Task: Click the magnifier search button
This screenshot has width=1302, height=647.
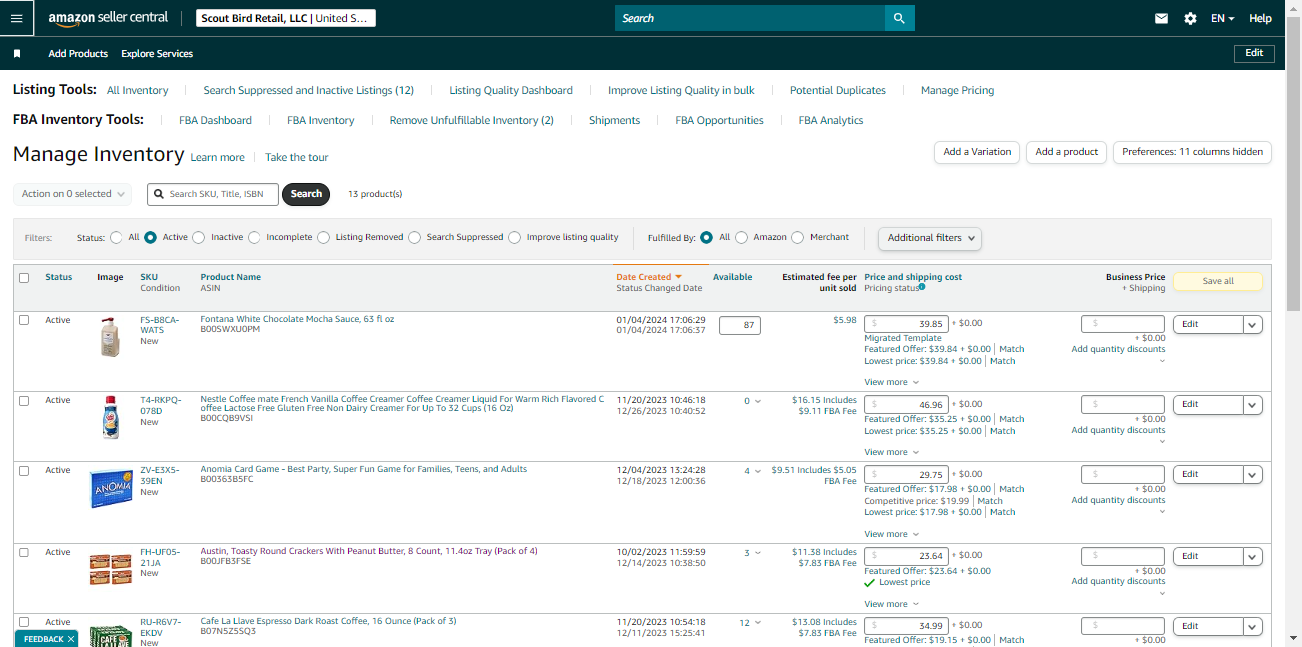Action: pyautogui.click(x=899, y=18)
